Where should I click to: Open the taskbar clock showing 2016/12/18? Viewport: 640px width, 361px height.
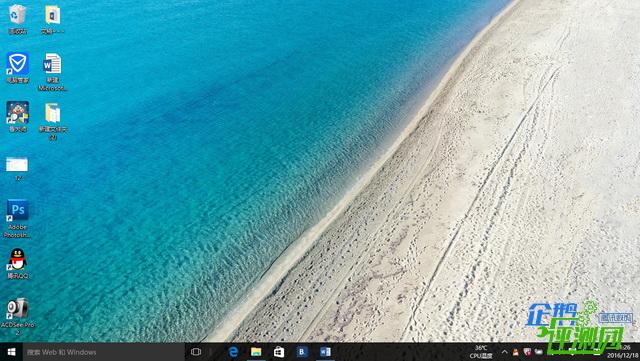[623, 352]
